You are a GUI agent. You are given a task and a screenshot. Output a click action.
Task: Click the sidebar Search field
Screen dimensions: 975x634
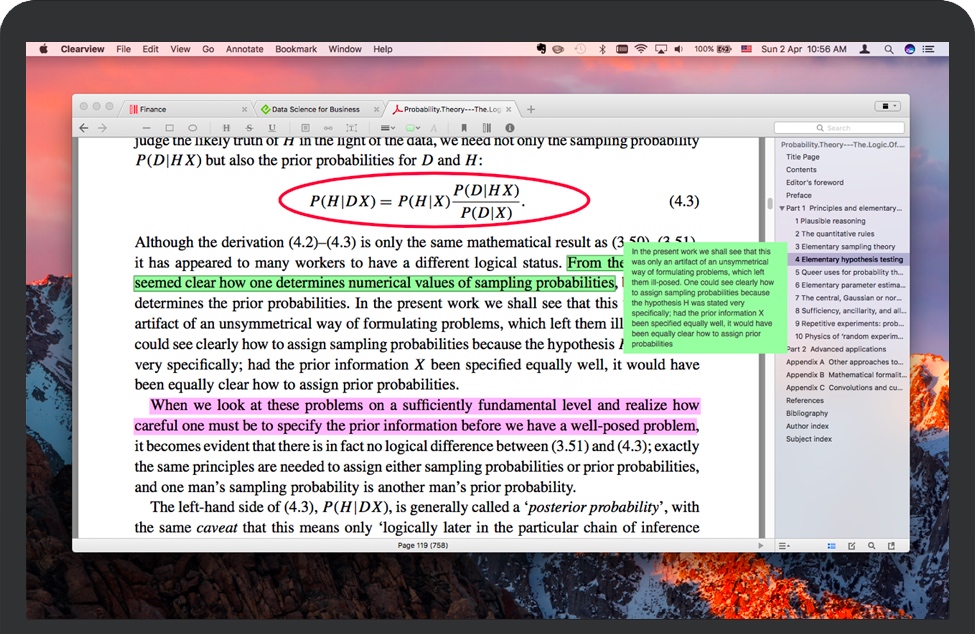pos(840,128)
